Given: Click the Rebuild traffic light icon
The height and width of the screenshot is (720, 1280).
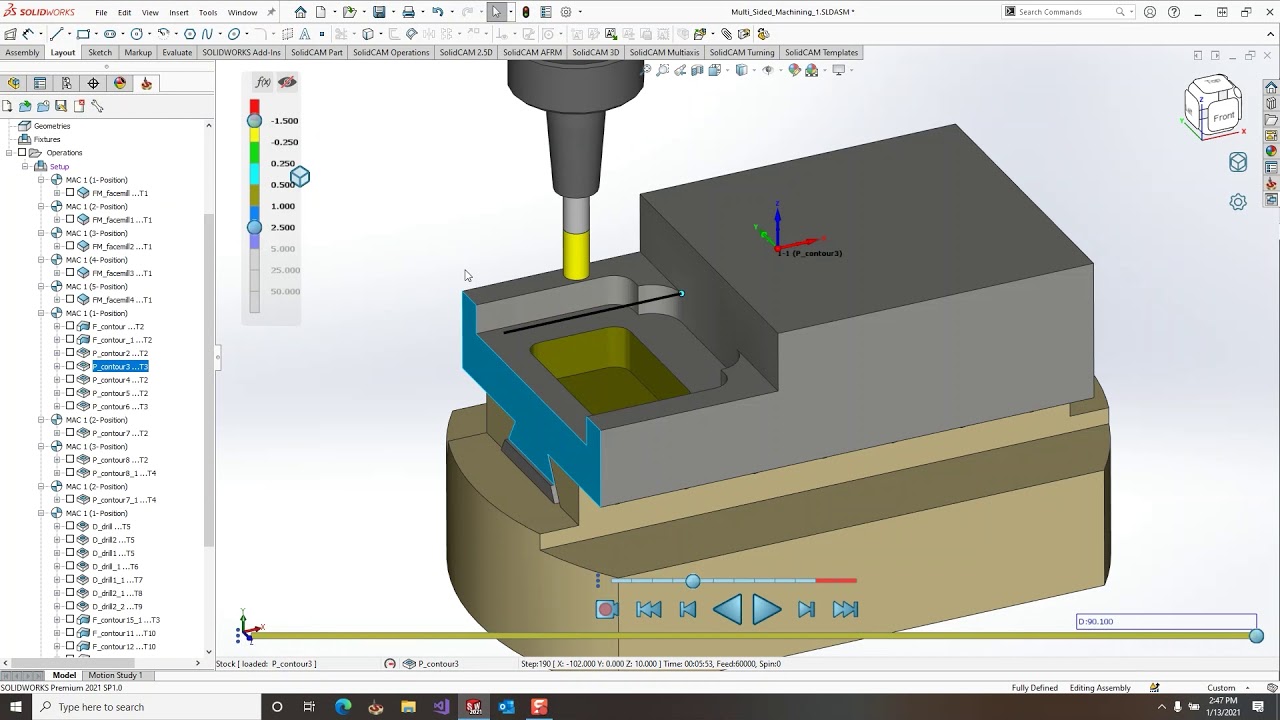Looking at the screenshot, I should click(x=526, y=12).
